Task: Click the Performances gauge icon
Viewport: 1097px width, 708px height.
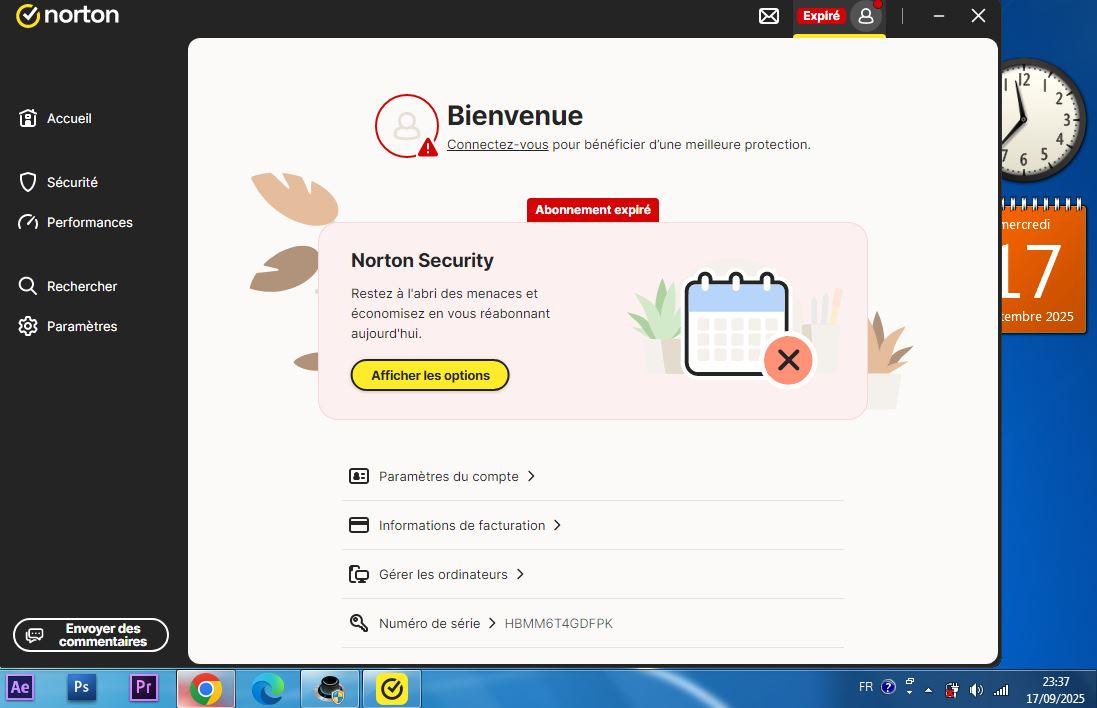Action: tap(27, 222)
